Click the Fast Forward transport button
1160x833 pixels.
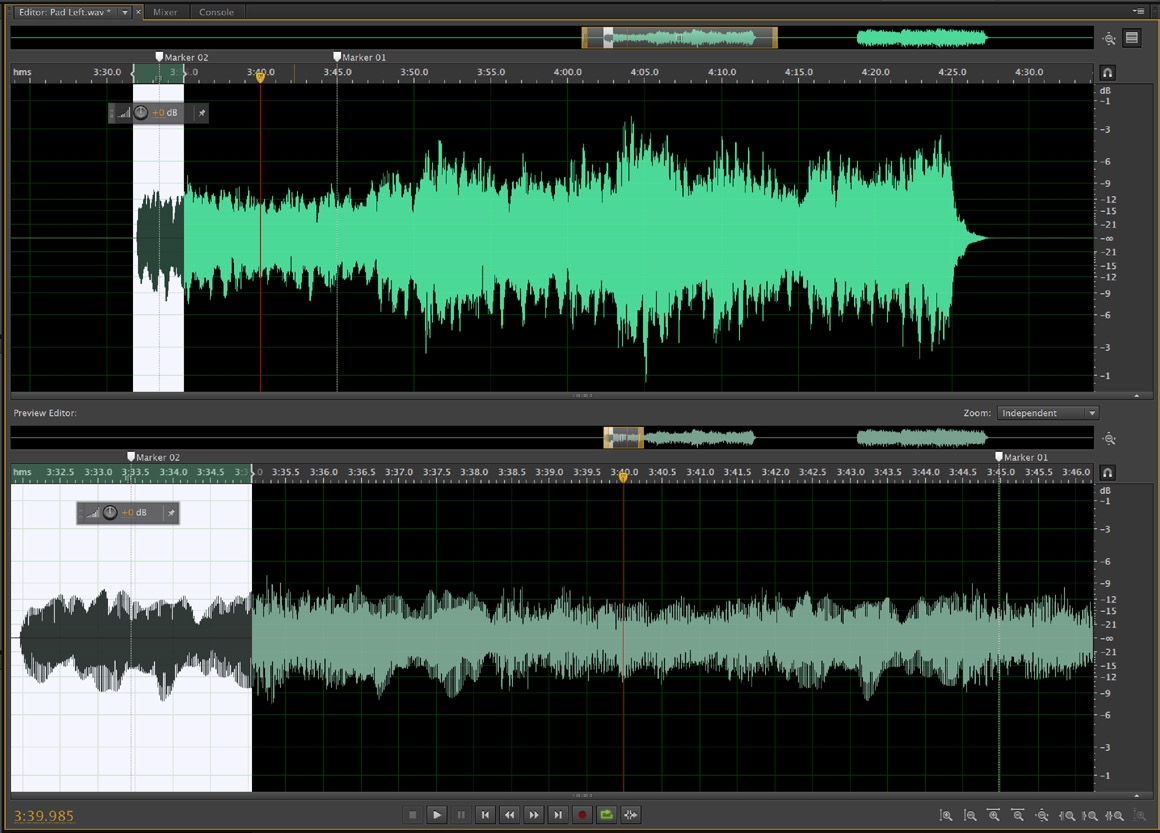[533, 815]
